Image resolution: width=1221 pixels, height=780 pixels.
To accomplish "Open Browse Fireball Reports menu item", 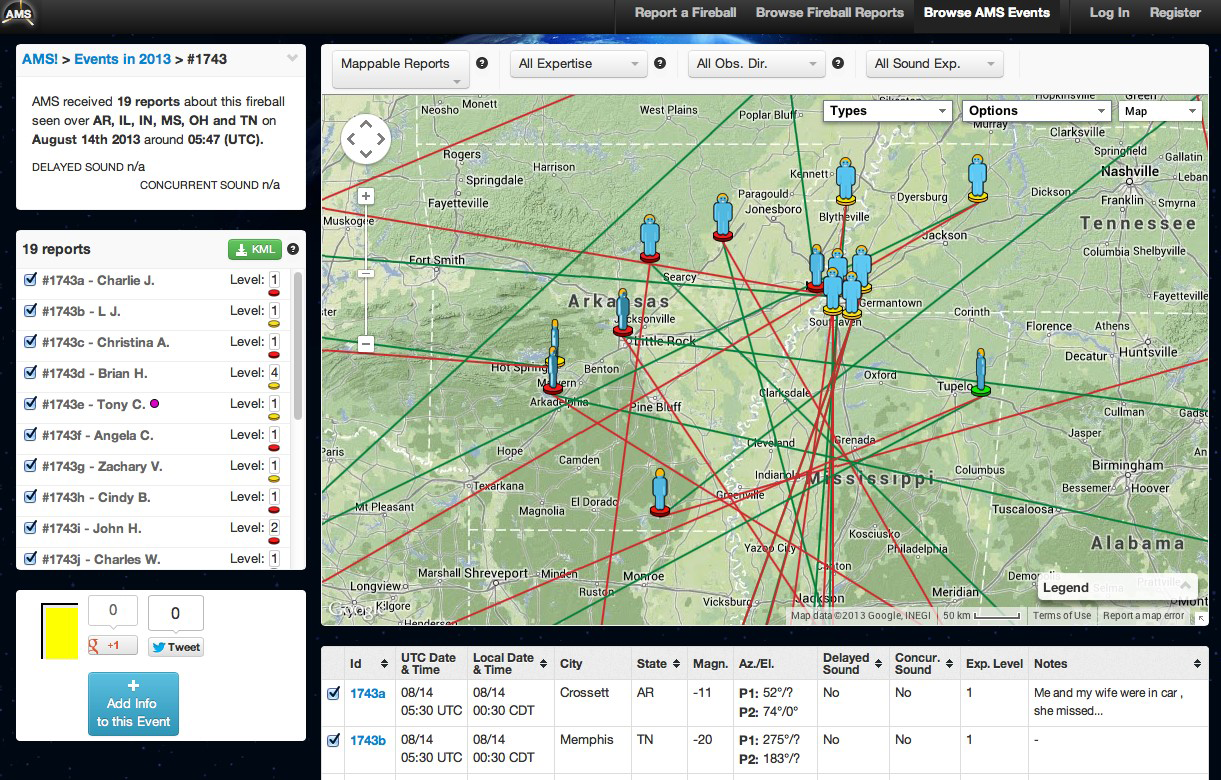I will (829, 13).
